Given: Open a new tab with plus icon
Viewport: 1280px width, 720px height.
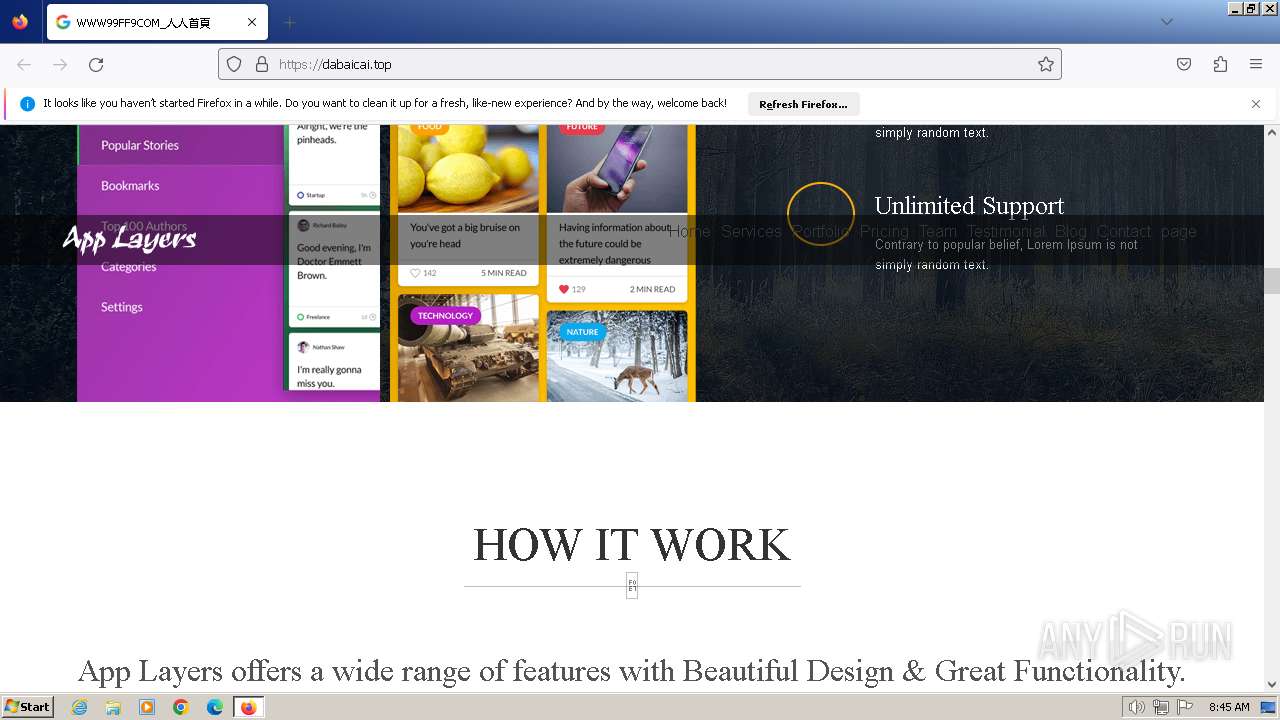Looking at the screenshot, I should click(x=289, y=22).
